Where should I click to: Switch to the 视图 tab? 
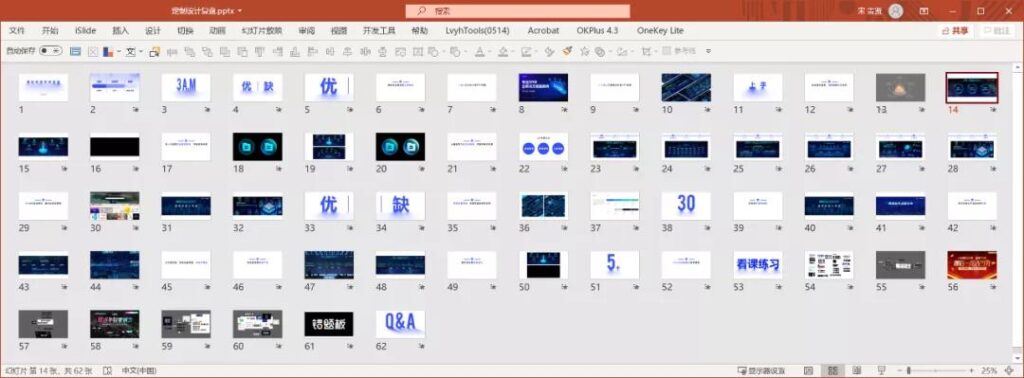339,31
